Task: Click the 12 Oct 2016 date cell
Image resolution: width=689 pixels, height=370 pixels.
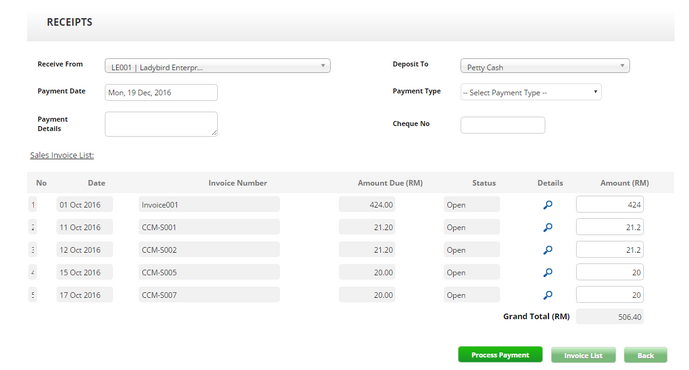Action: click(x=84, y=250)
